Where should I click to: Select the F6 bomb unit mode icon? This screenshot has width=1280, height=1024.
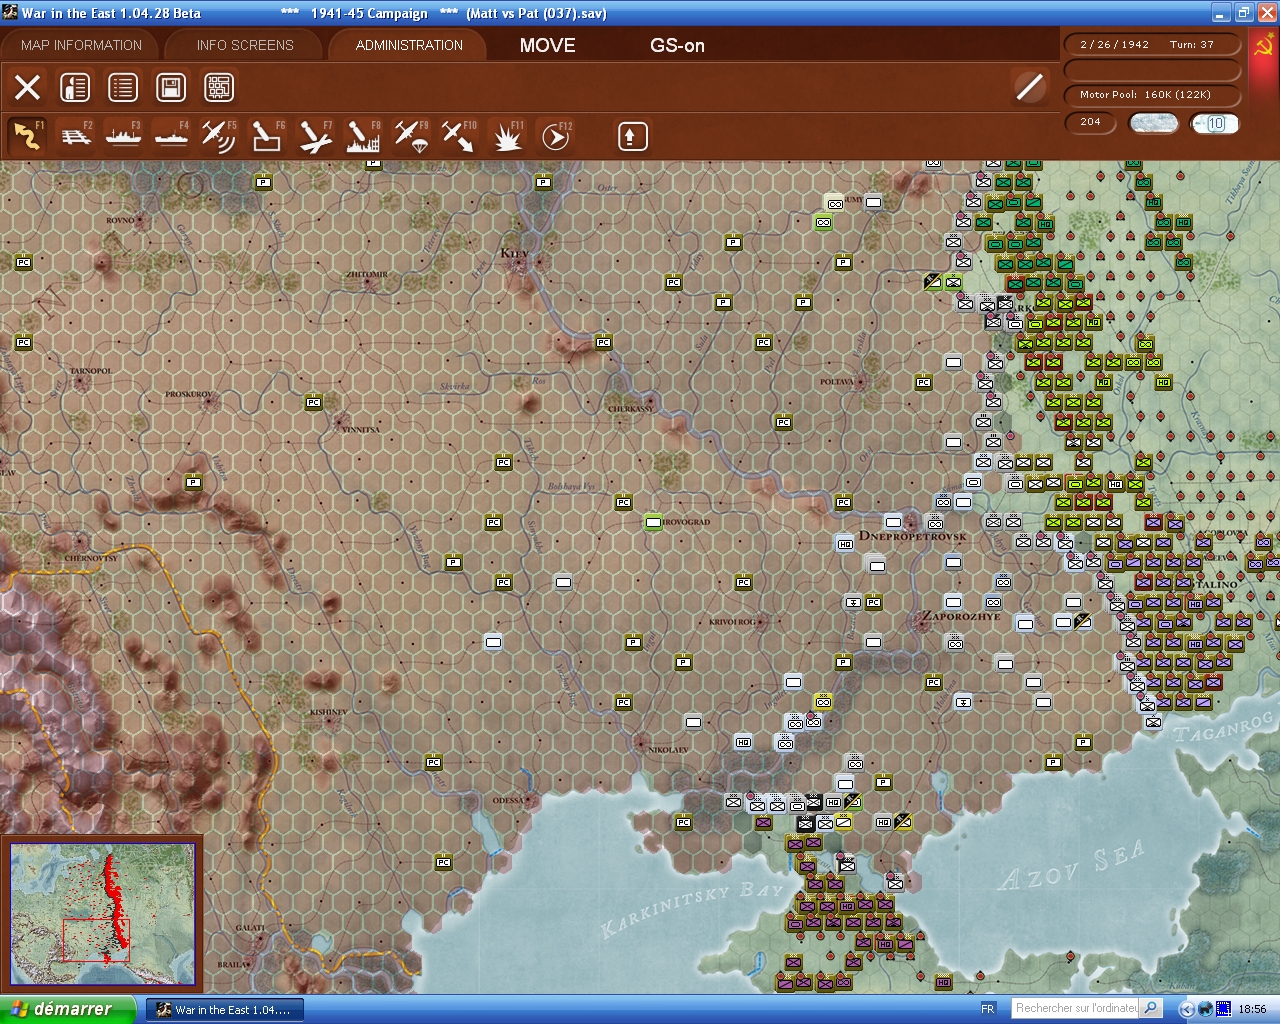(x=267, y=136)
